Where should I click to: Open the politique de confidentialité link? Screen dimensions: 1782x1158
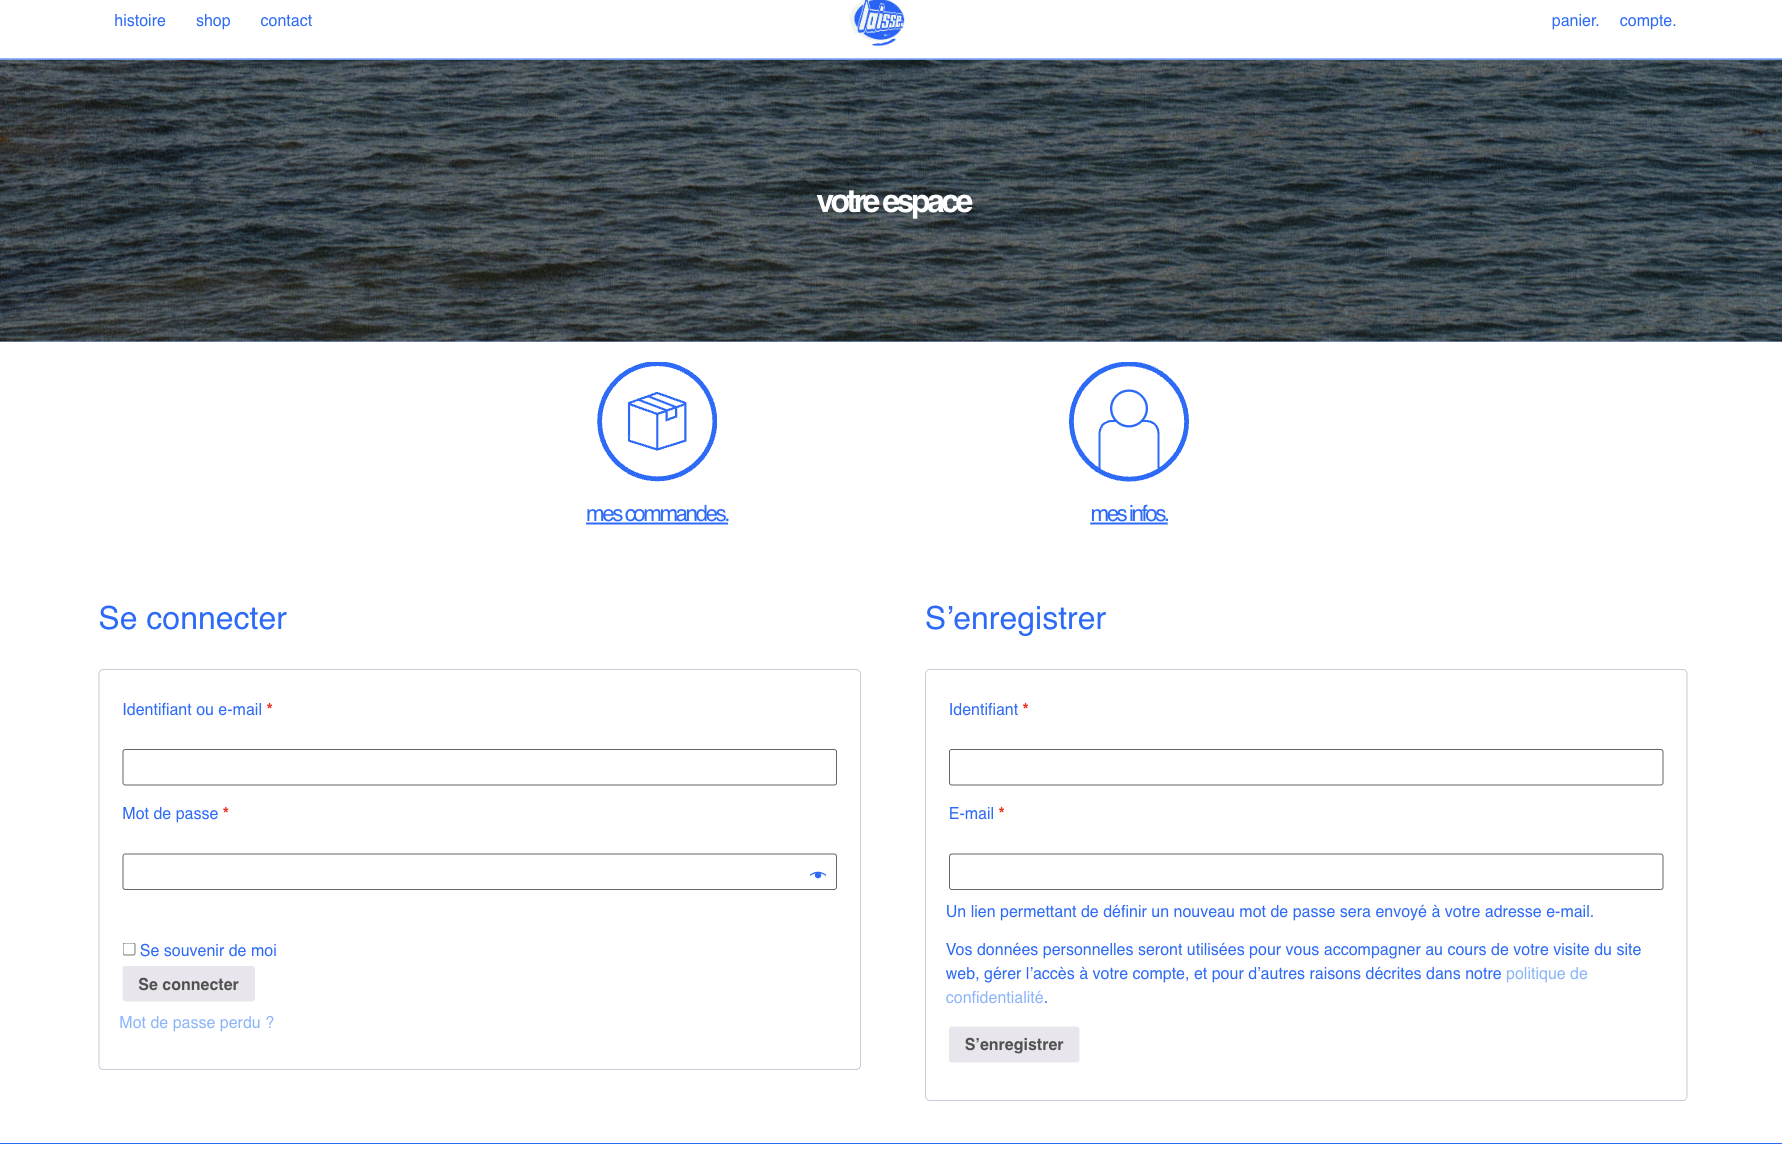[1546, 974]
